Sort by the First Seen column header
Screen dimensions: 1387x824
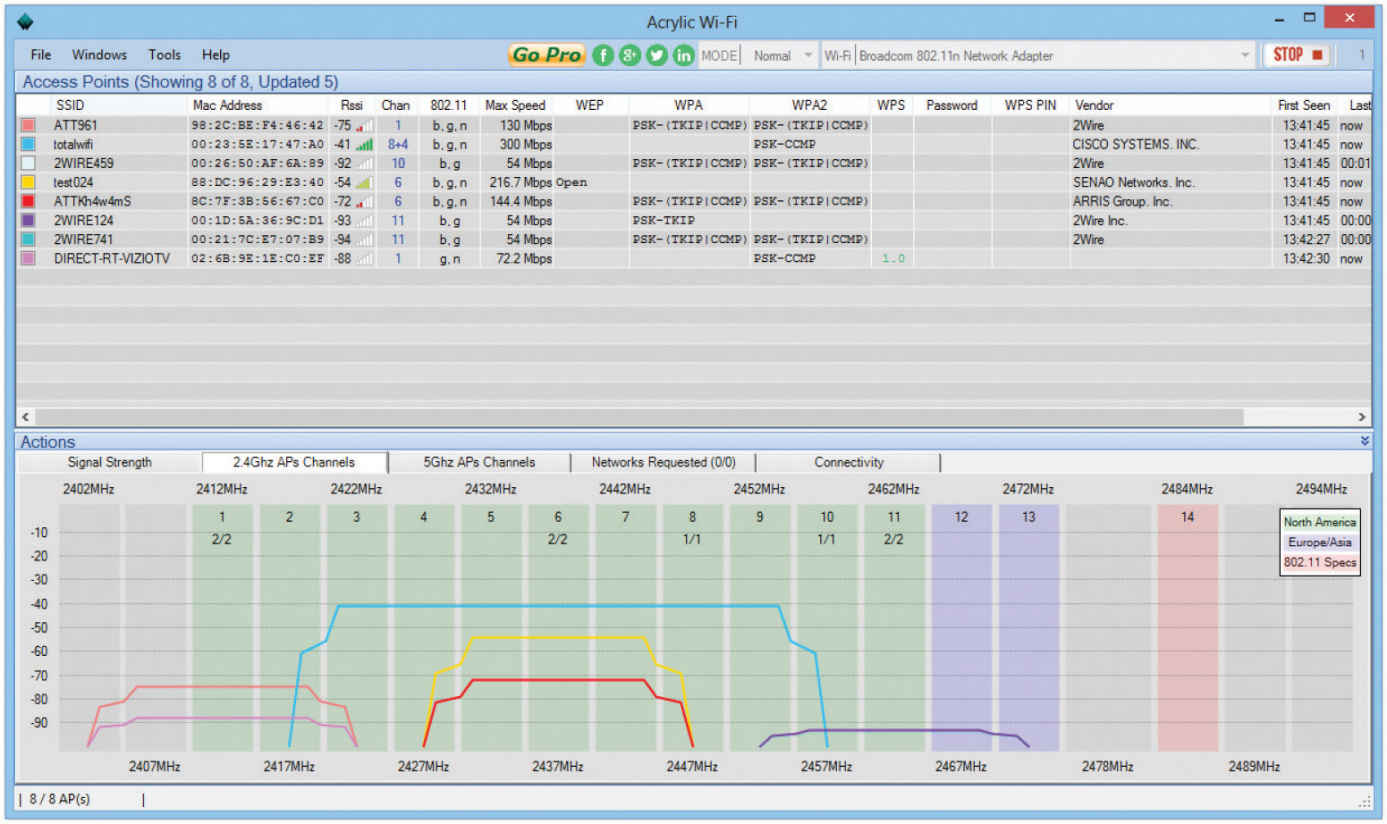pyautogui.click(x=1304, y=105)
